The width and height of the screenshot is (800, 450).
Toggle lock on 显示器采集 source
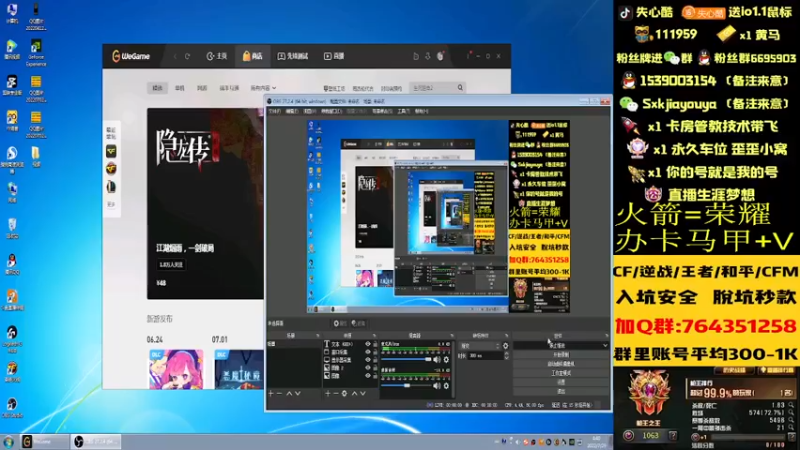click(375, 360)
